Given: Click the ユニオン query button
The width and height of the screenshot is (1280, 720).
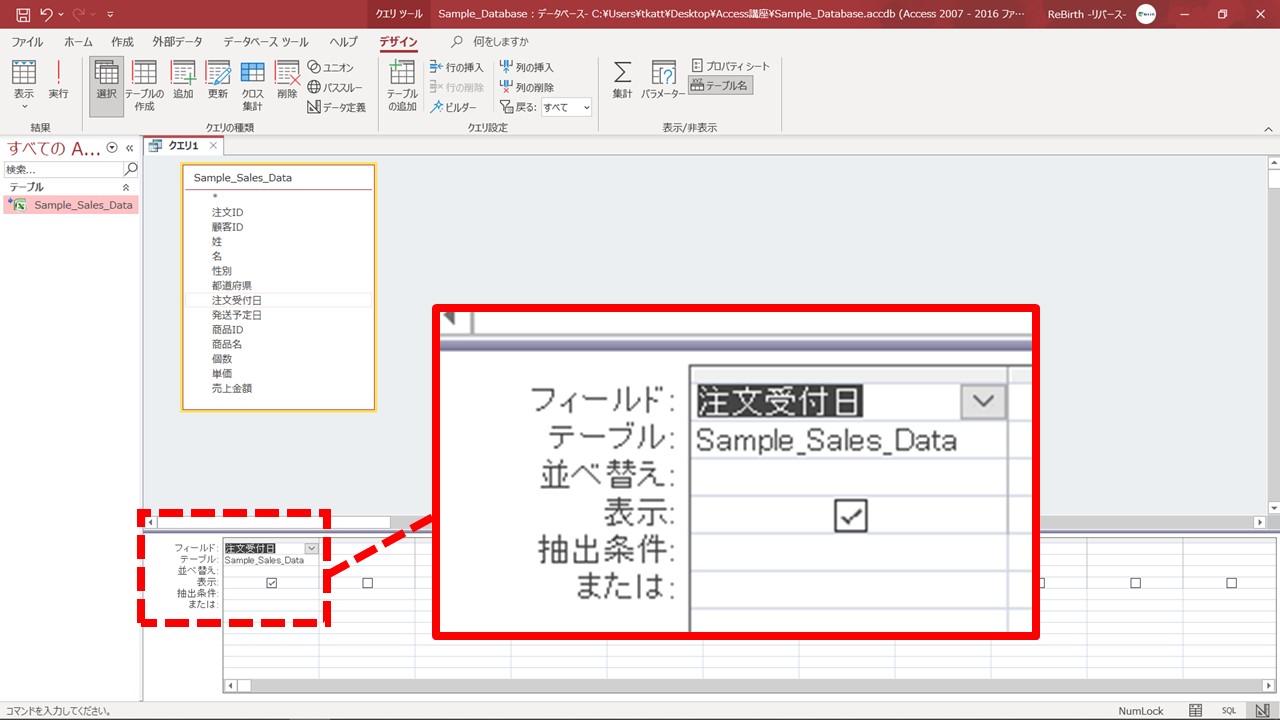Looking at the screenshot, I should (x=331, y=67).
